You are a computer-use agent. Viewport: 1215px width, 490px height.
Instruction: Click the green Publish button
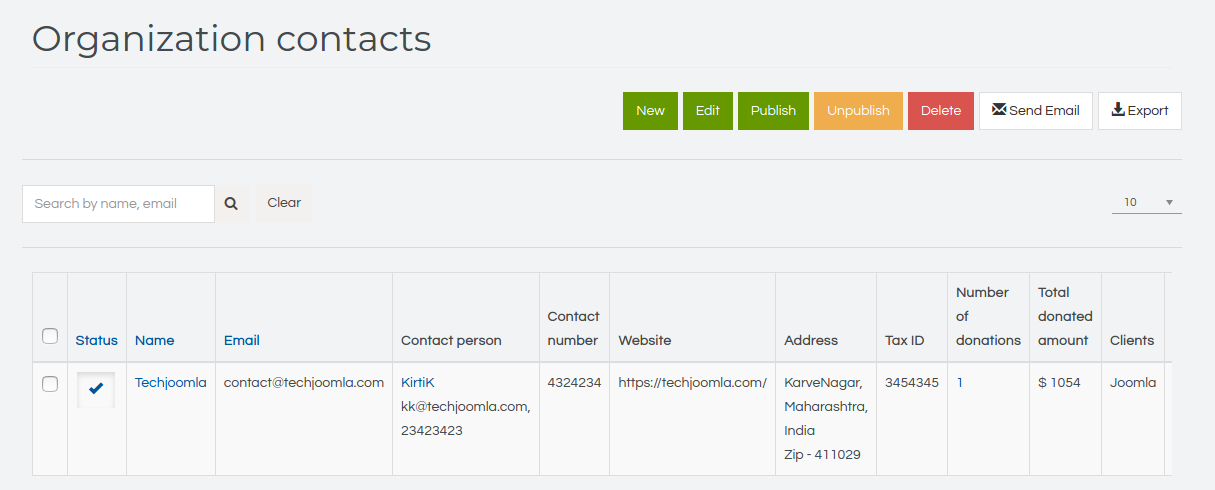click(773, 111)
